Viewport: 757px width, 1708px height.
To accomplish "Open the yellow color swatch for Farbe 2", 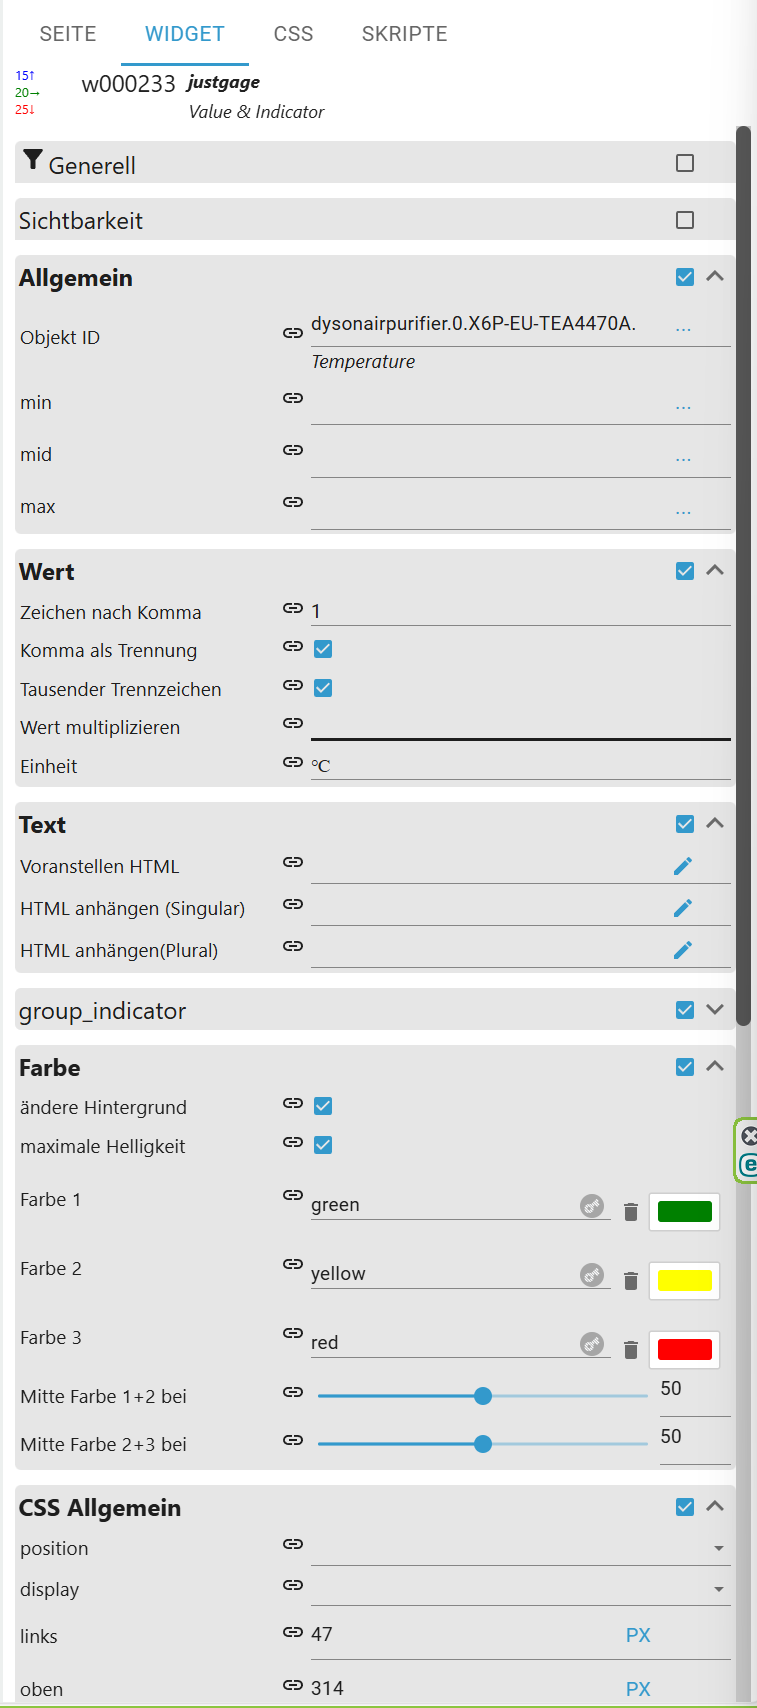I will [685, 1280].
